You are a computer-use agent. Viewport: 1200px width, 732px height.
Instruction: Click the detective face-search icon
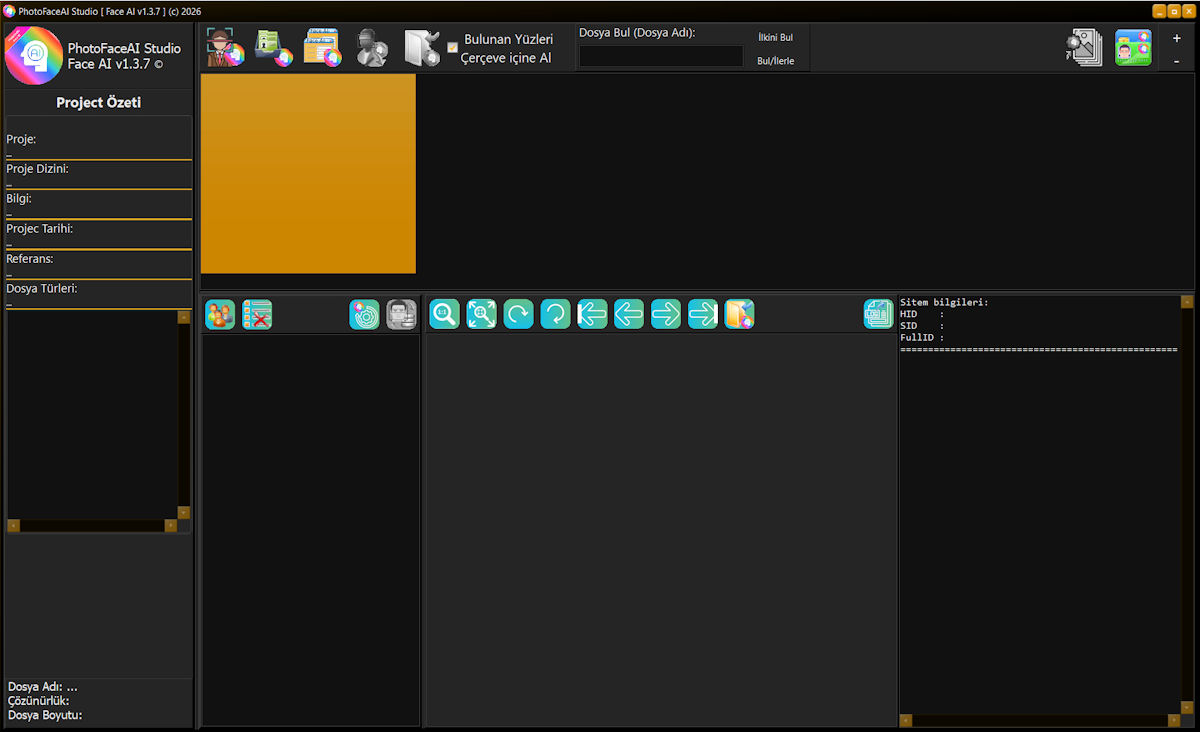tap(225, 47)
